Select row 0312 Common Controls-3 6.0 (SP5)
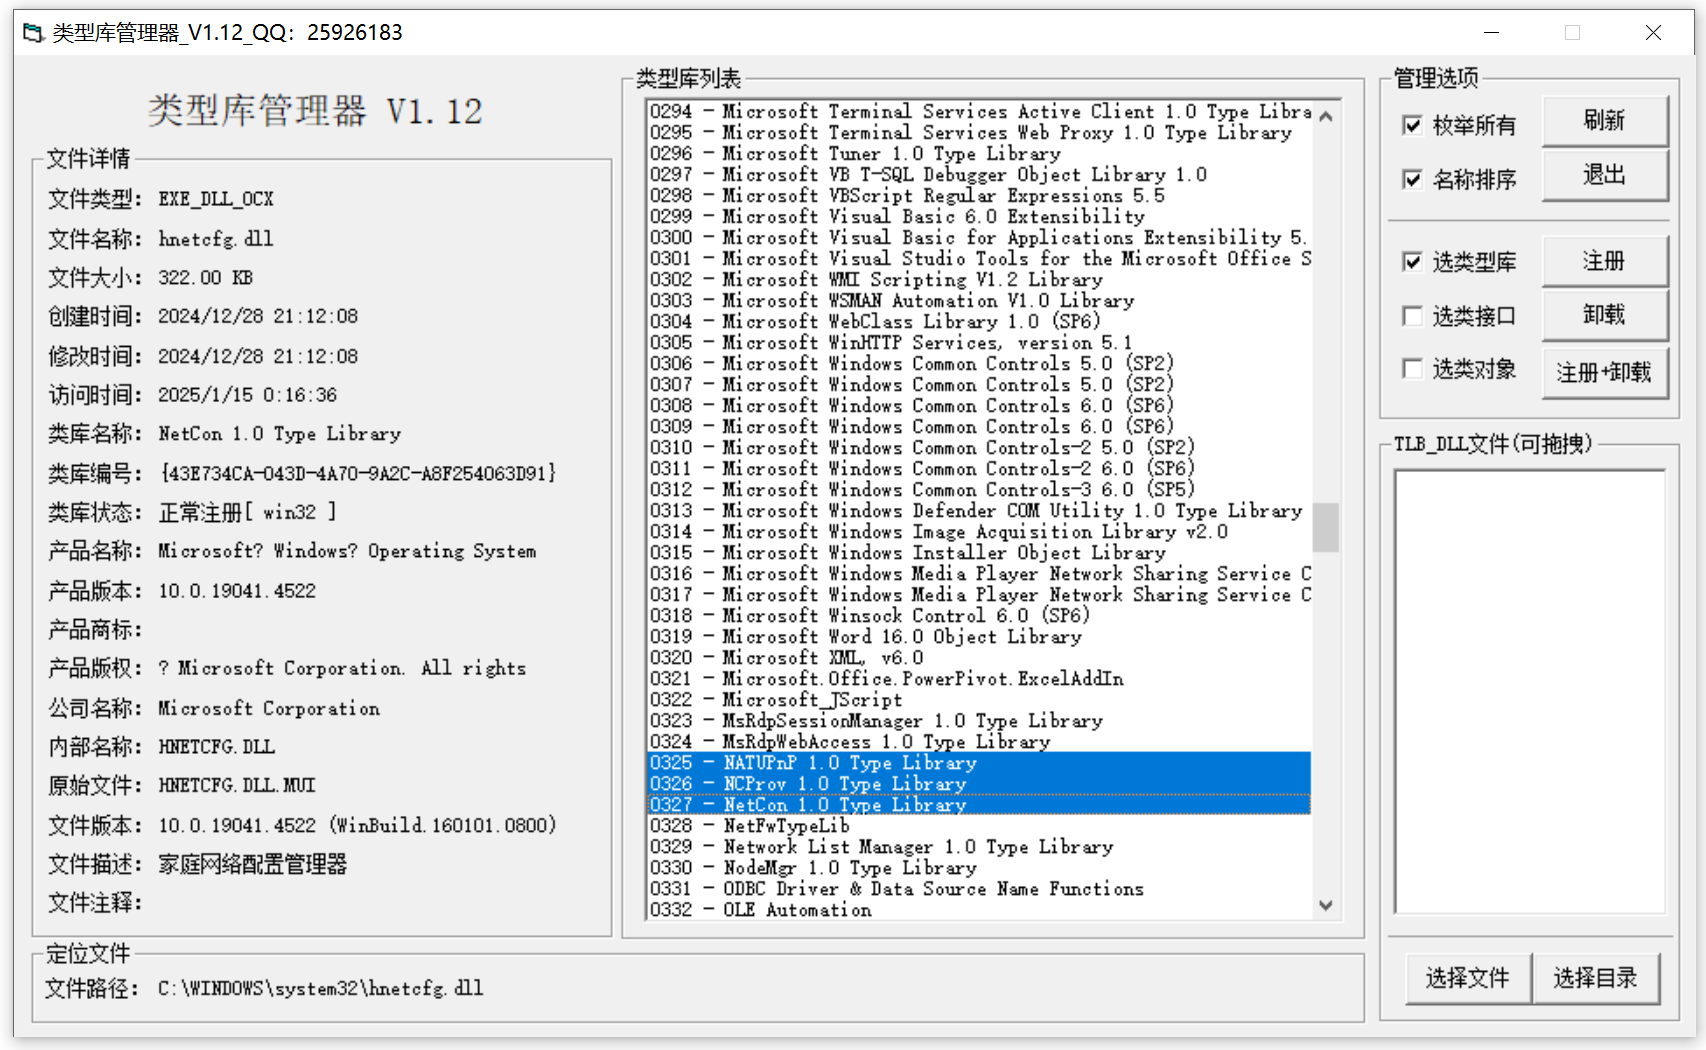 click(x=979, y=489)
